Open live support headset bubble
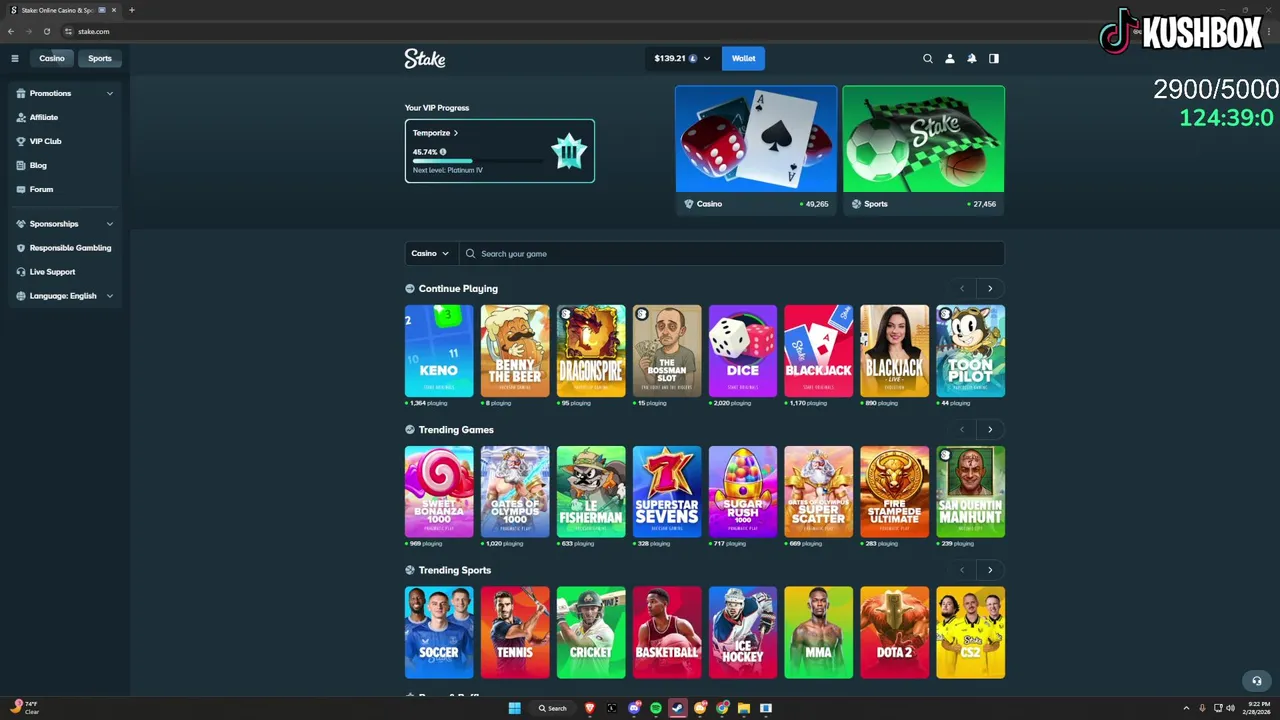Screen dimensions: 1280x720 pyautogui.click(x=1257, y=681)
